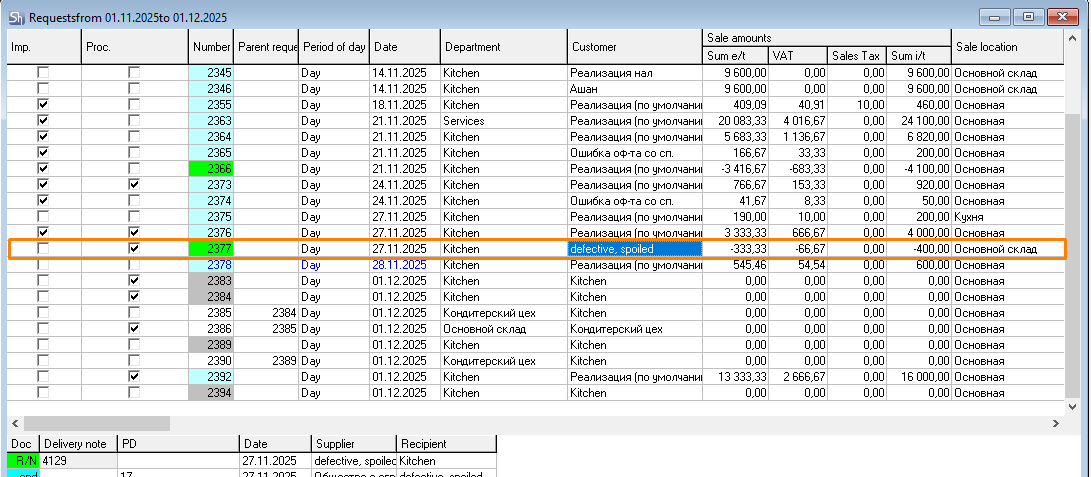The height and width of the screenshot is (477, 1091).
Task: Check the Imp. checkbox for request 2345
Action: pos(43,73)
